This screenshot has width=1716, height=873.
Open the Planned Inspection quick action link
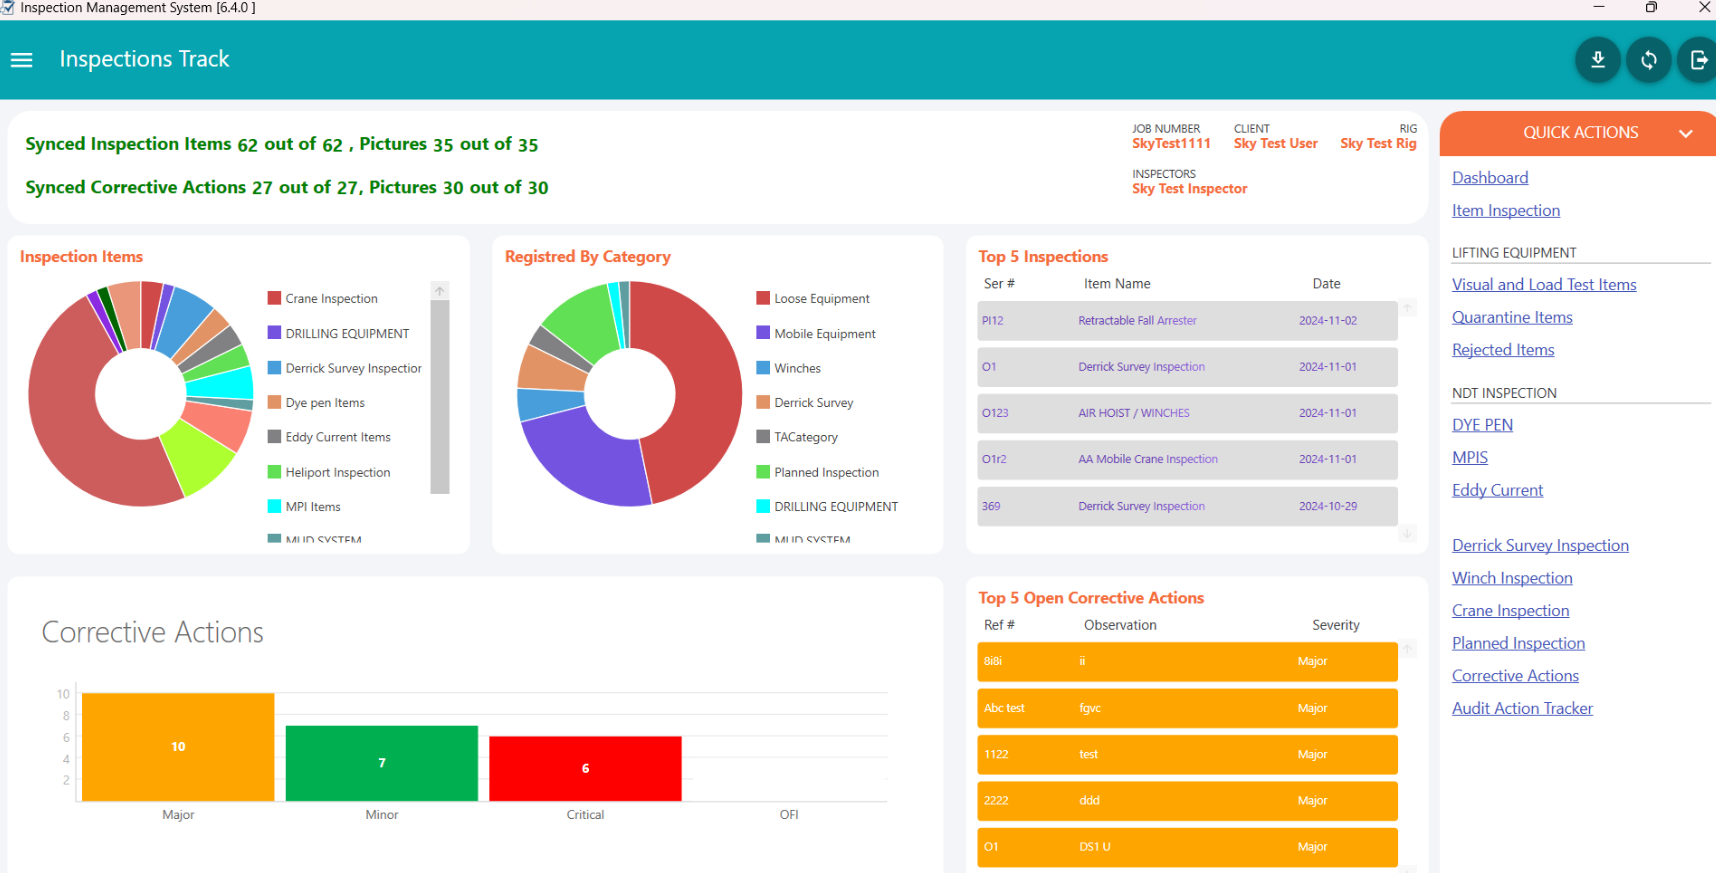point(1518,643)
